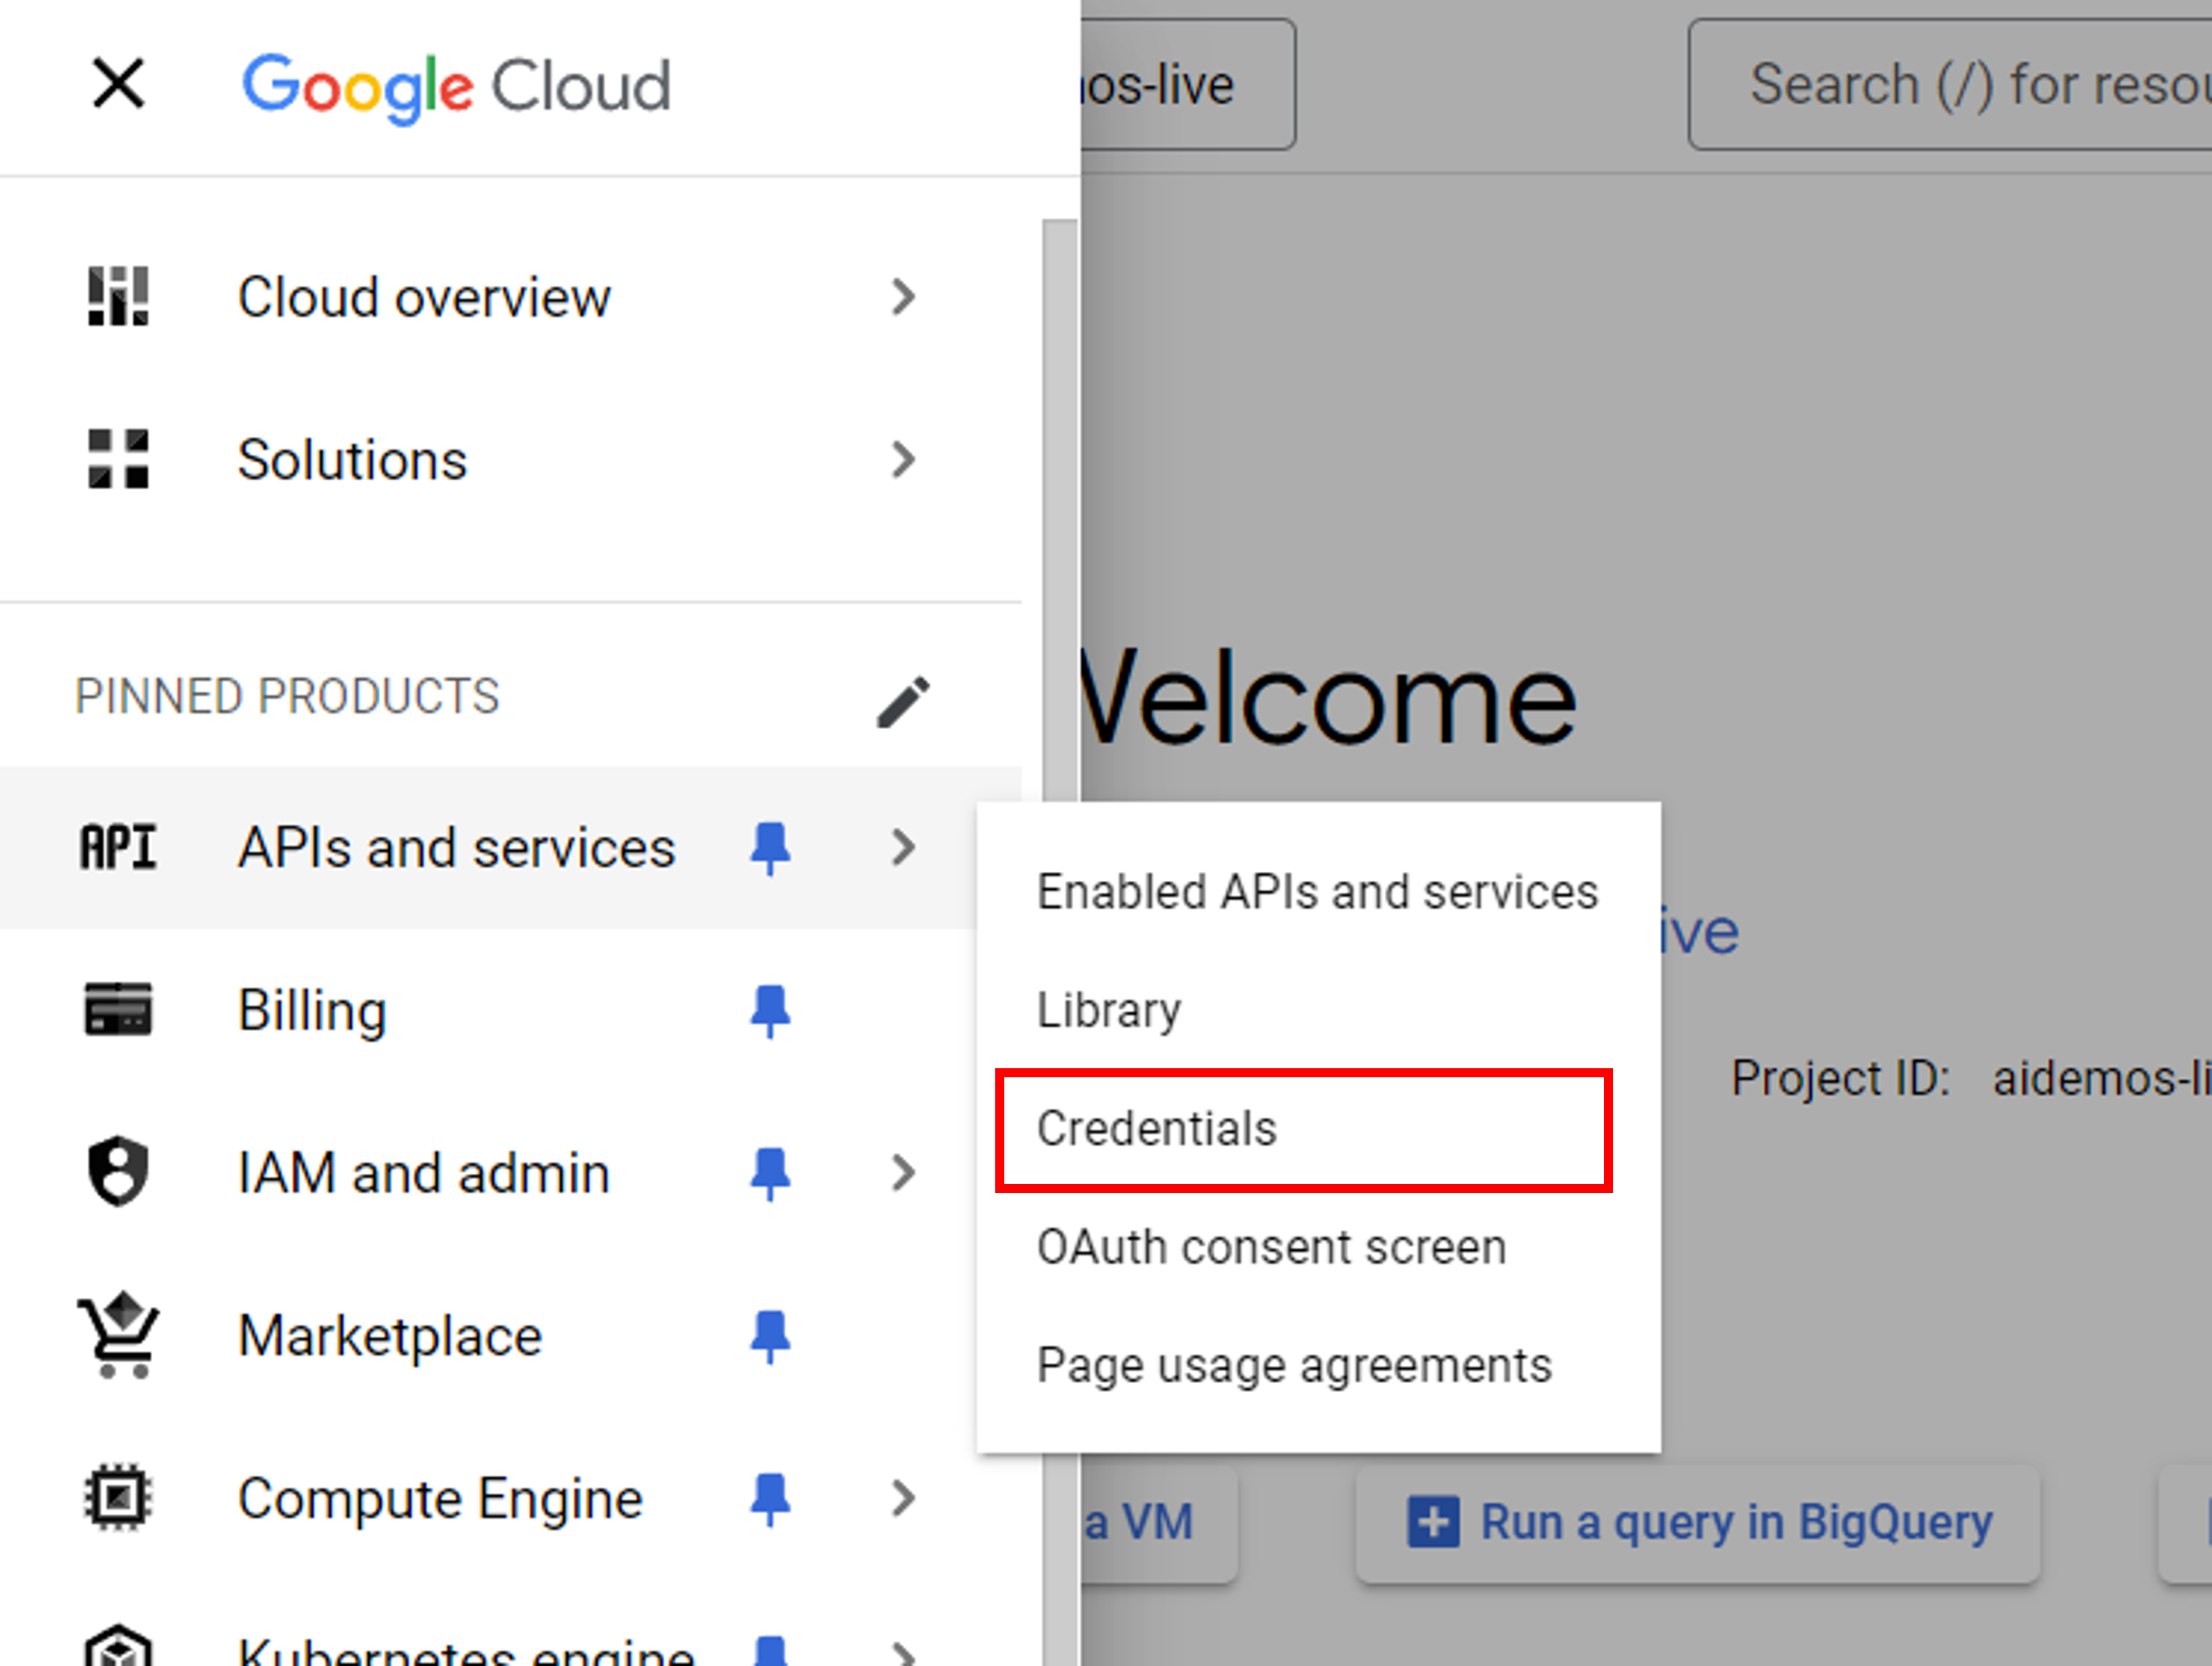Unpin Compute Engine
The height and width of the screenshot is (1666, 2212).
click(x=770, y=1499)
